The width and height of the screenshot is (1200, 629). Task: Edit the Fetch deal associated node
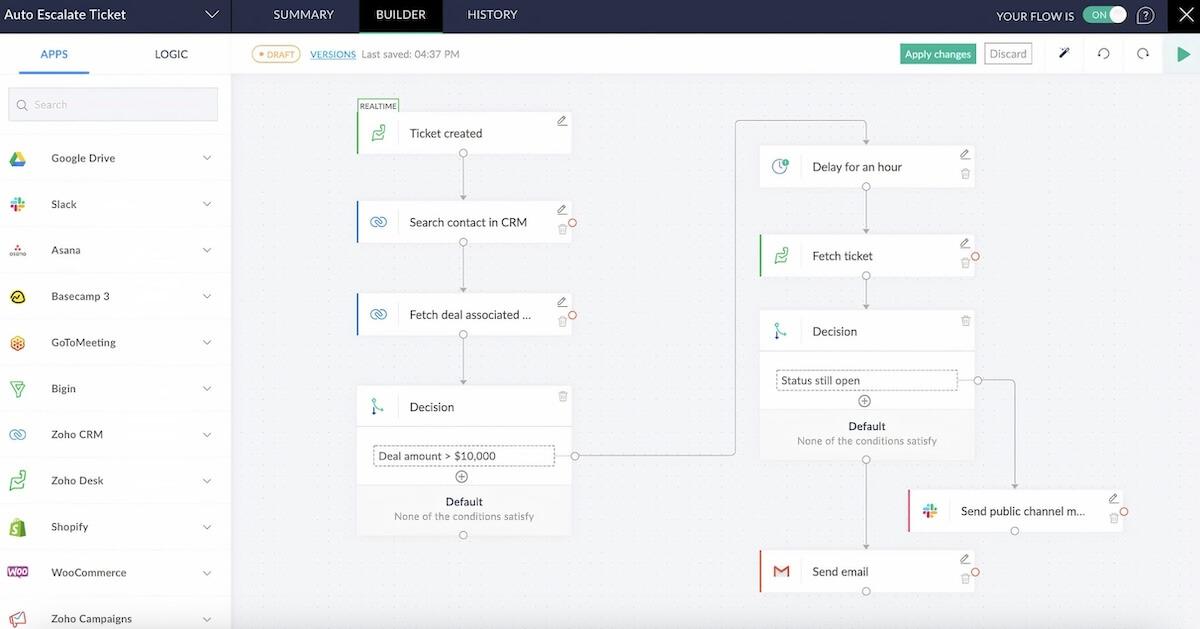click(562, 302)
